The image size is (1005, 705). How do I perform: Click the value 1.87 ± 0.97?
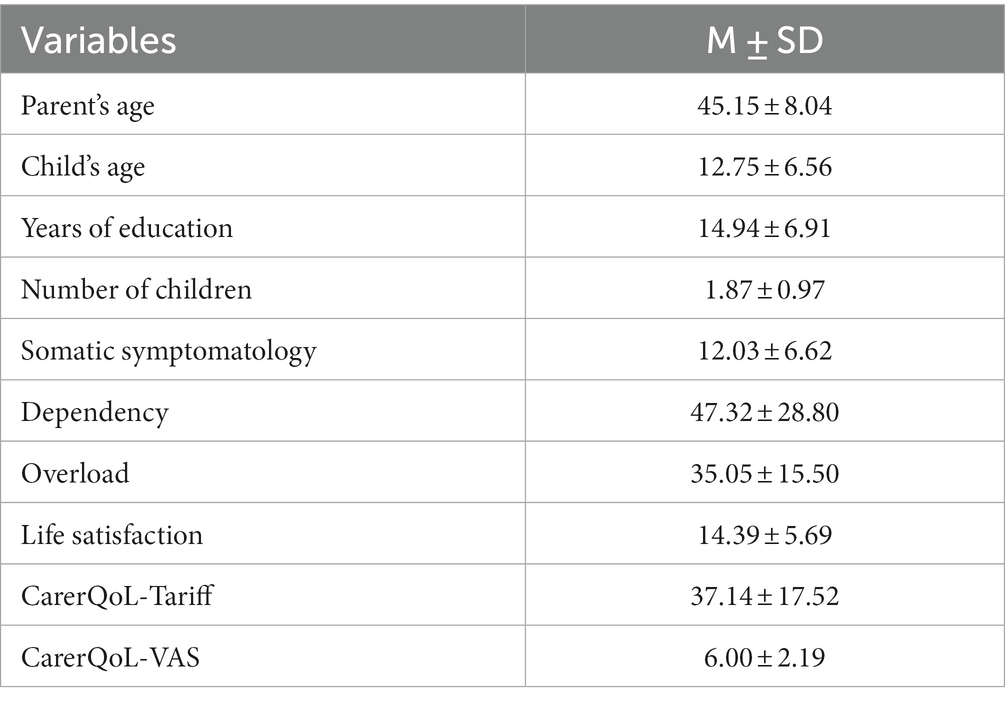[765, 290]
